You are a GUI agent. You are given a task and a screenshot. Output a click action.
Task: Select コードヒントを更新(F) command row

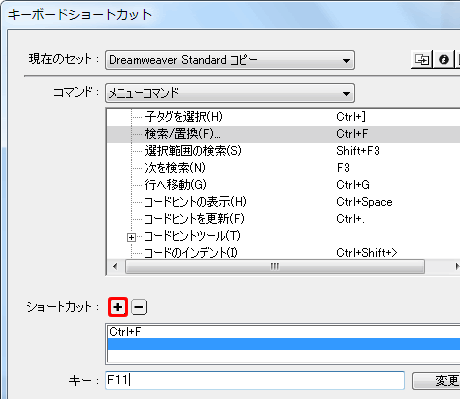click(x=283, y=219)
